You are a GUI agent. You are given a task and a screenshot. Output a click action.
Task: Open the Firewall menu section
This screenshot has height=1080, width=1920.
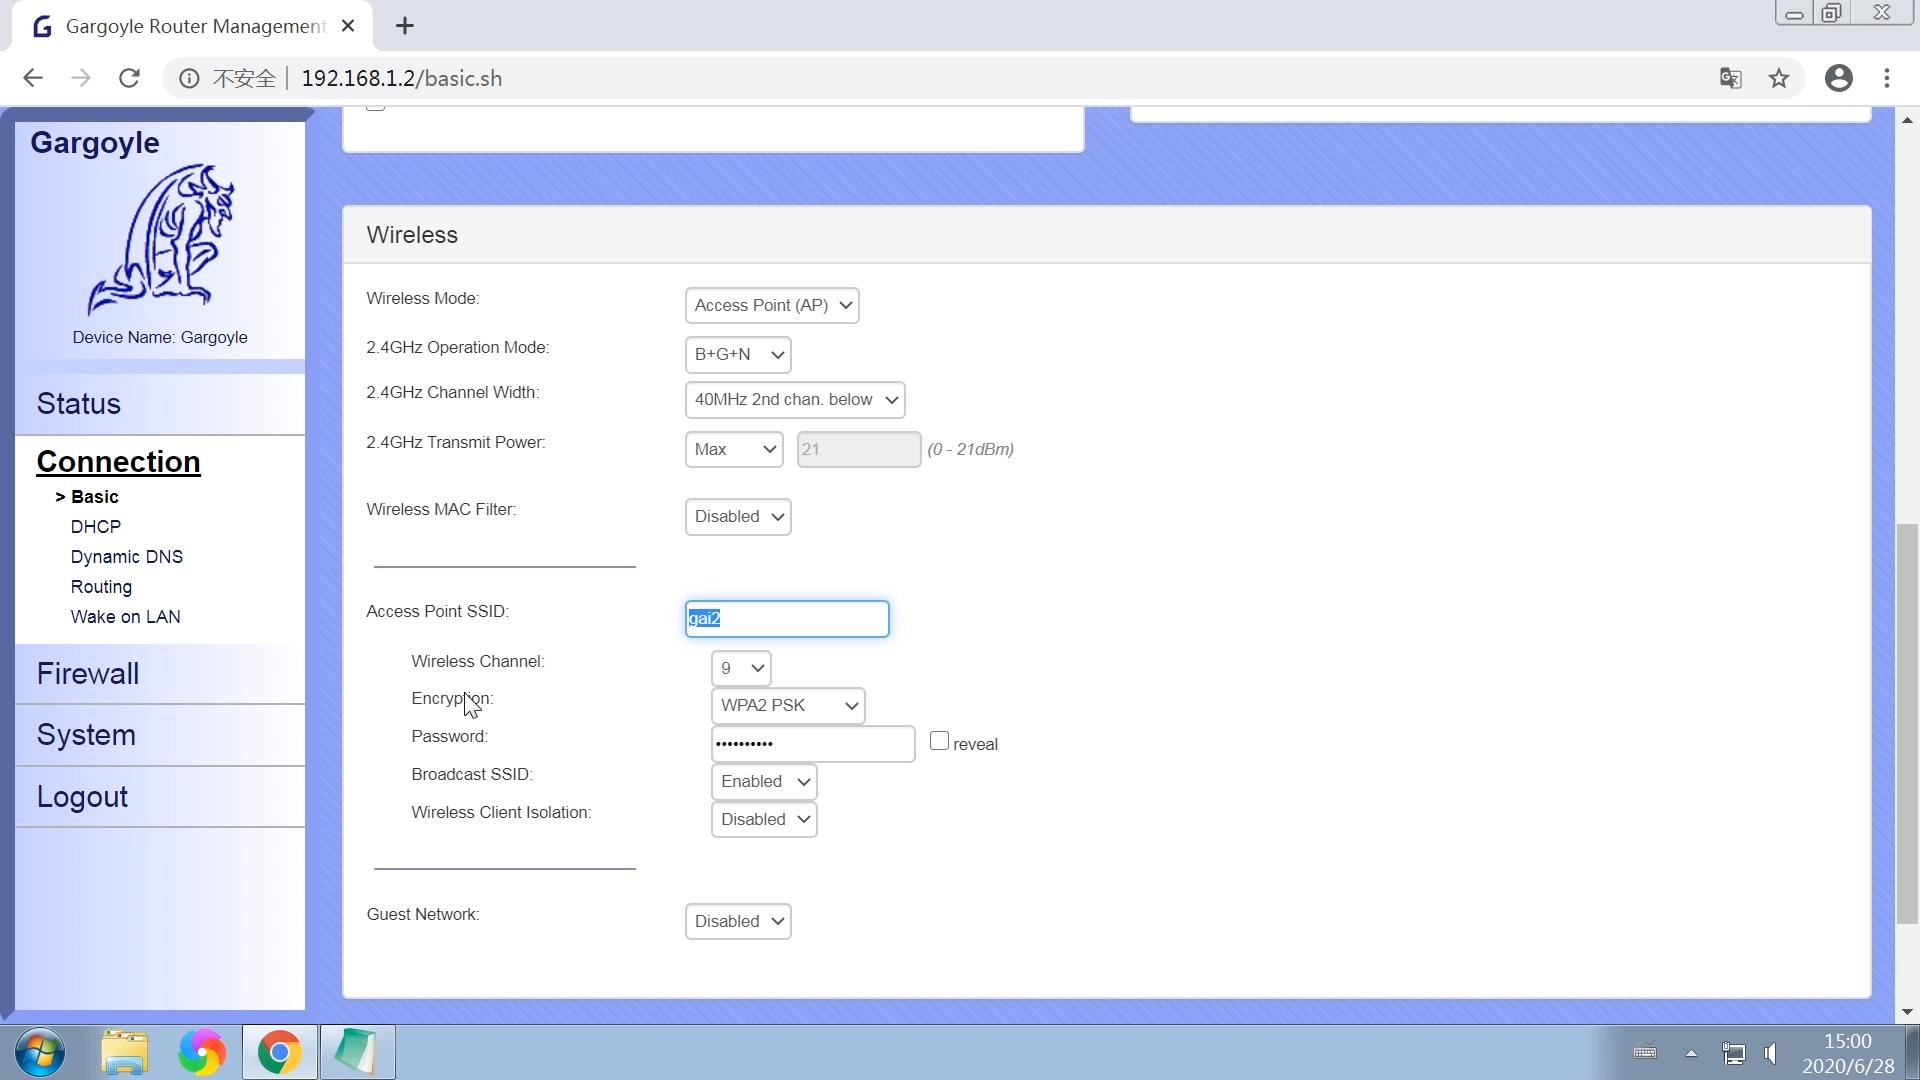coord(88,674)
